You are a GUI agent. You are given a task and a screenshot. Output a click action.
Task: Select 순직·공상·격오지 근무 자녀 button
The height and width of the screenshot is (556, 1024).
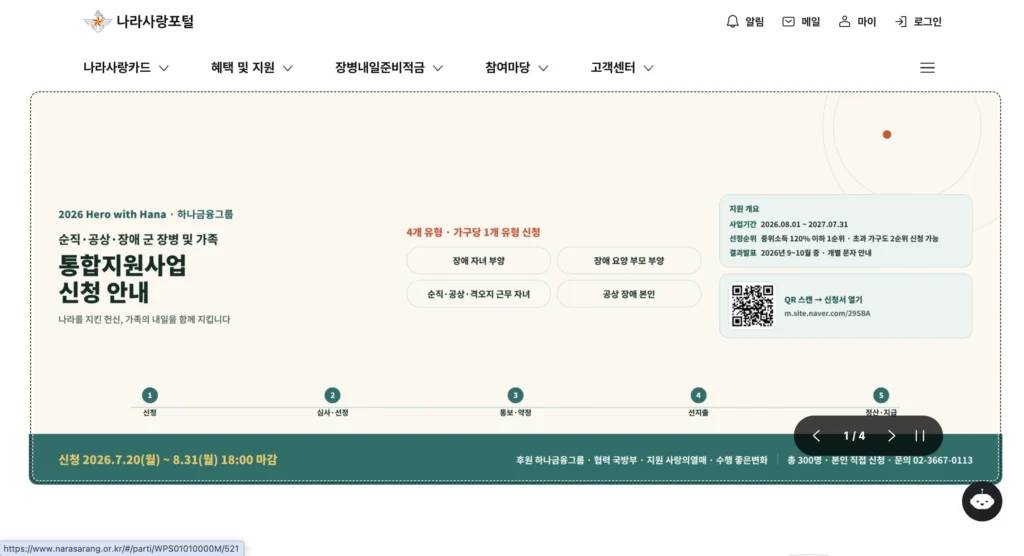coord(478,294)
